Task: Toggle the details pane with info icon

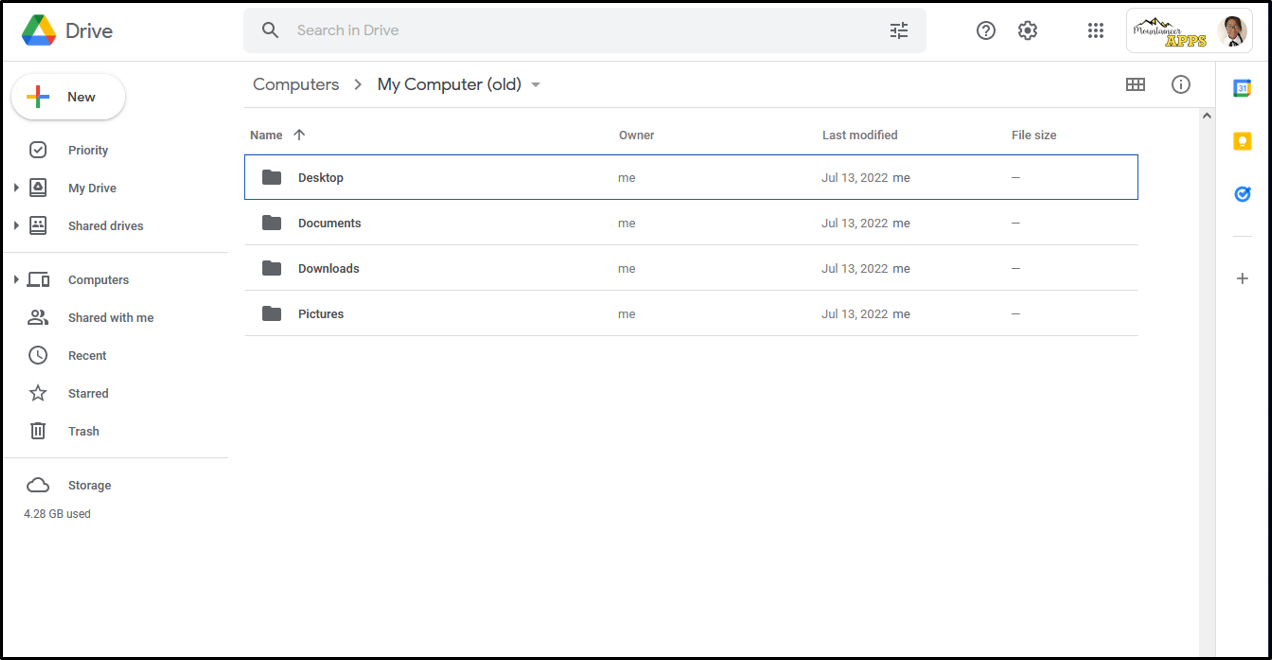Action: (1181, 84)
